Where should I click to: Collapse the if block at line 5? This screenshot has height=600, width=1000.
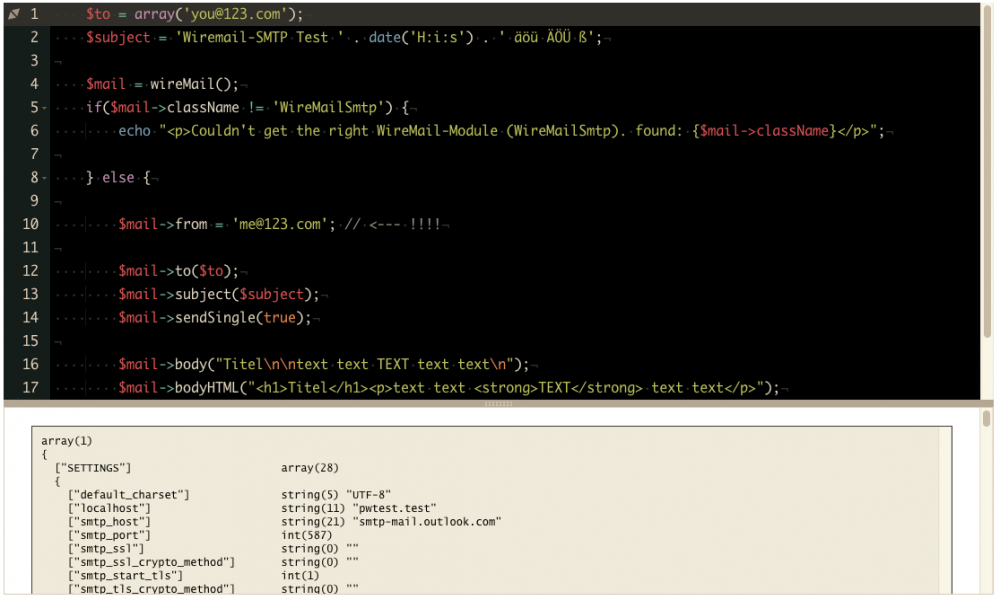[44, 107]
